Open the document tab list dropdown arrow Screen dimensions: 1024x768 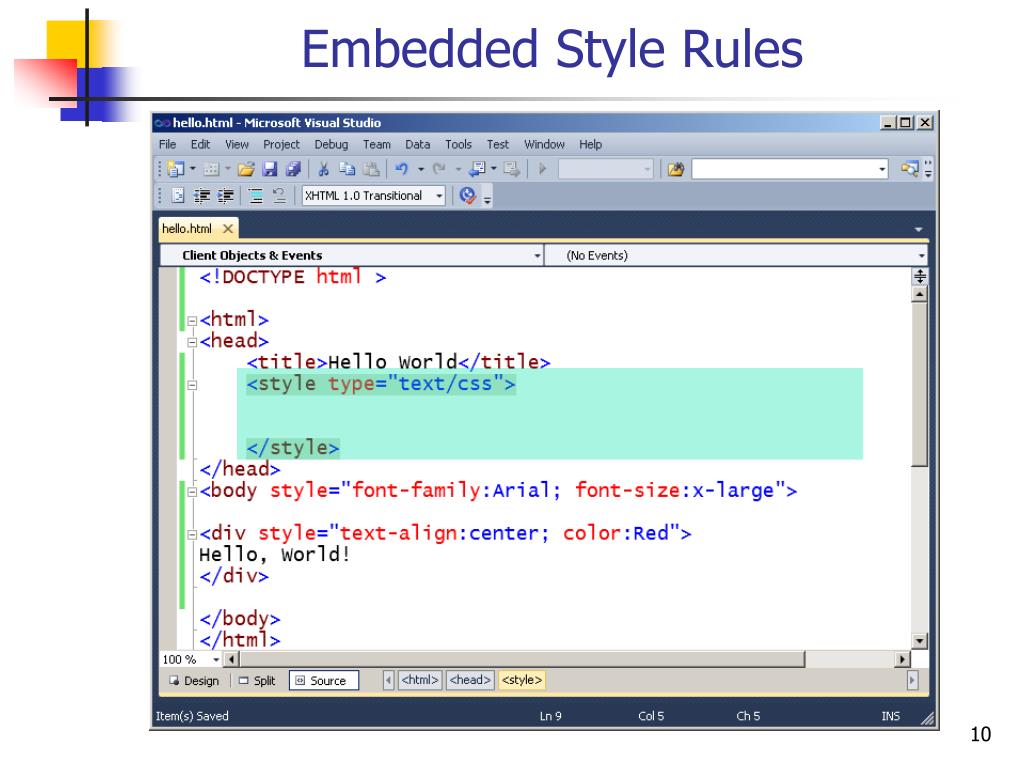918,230
